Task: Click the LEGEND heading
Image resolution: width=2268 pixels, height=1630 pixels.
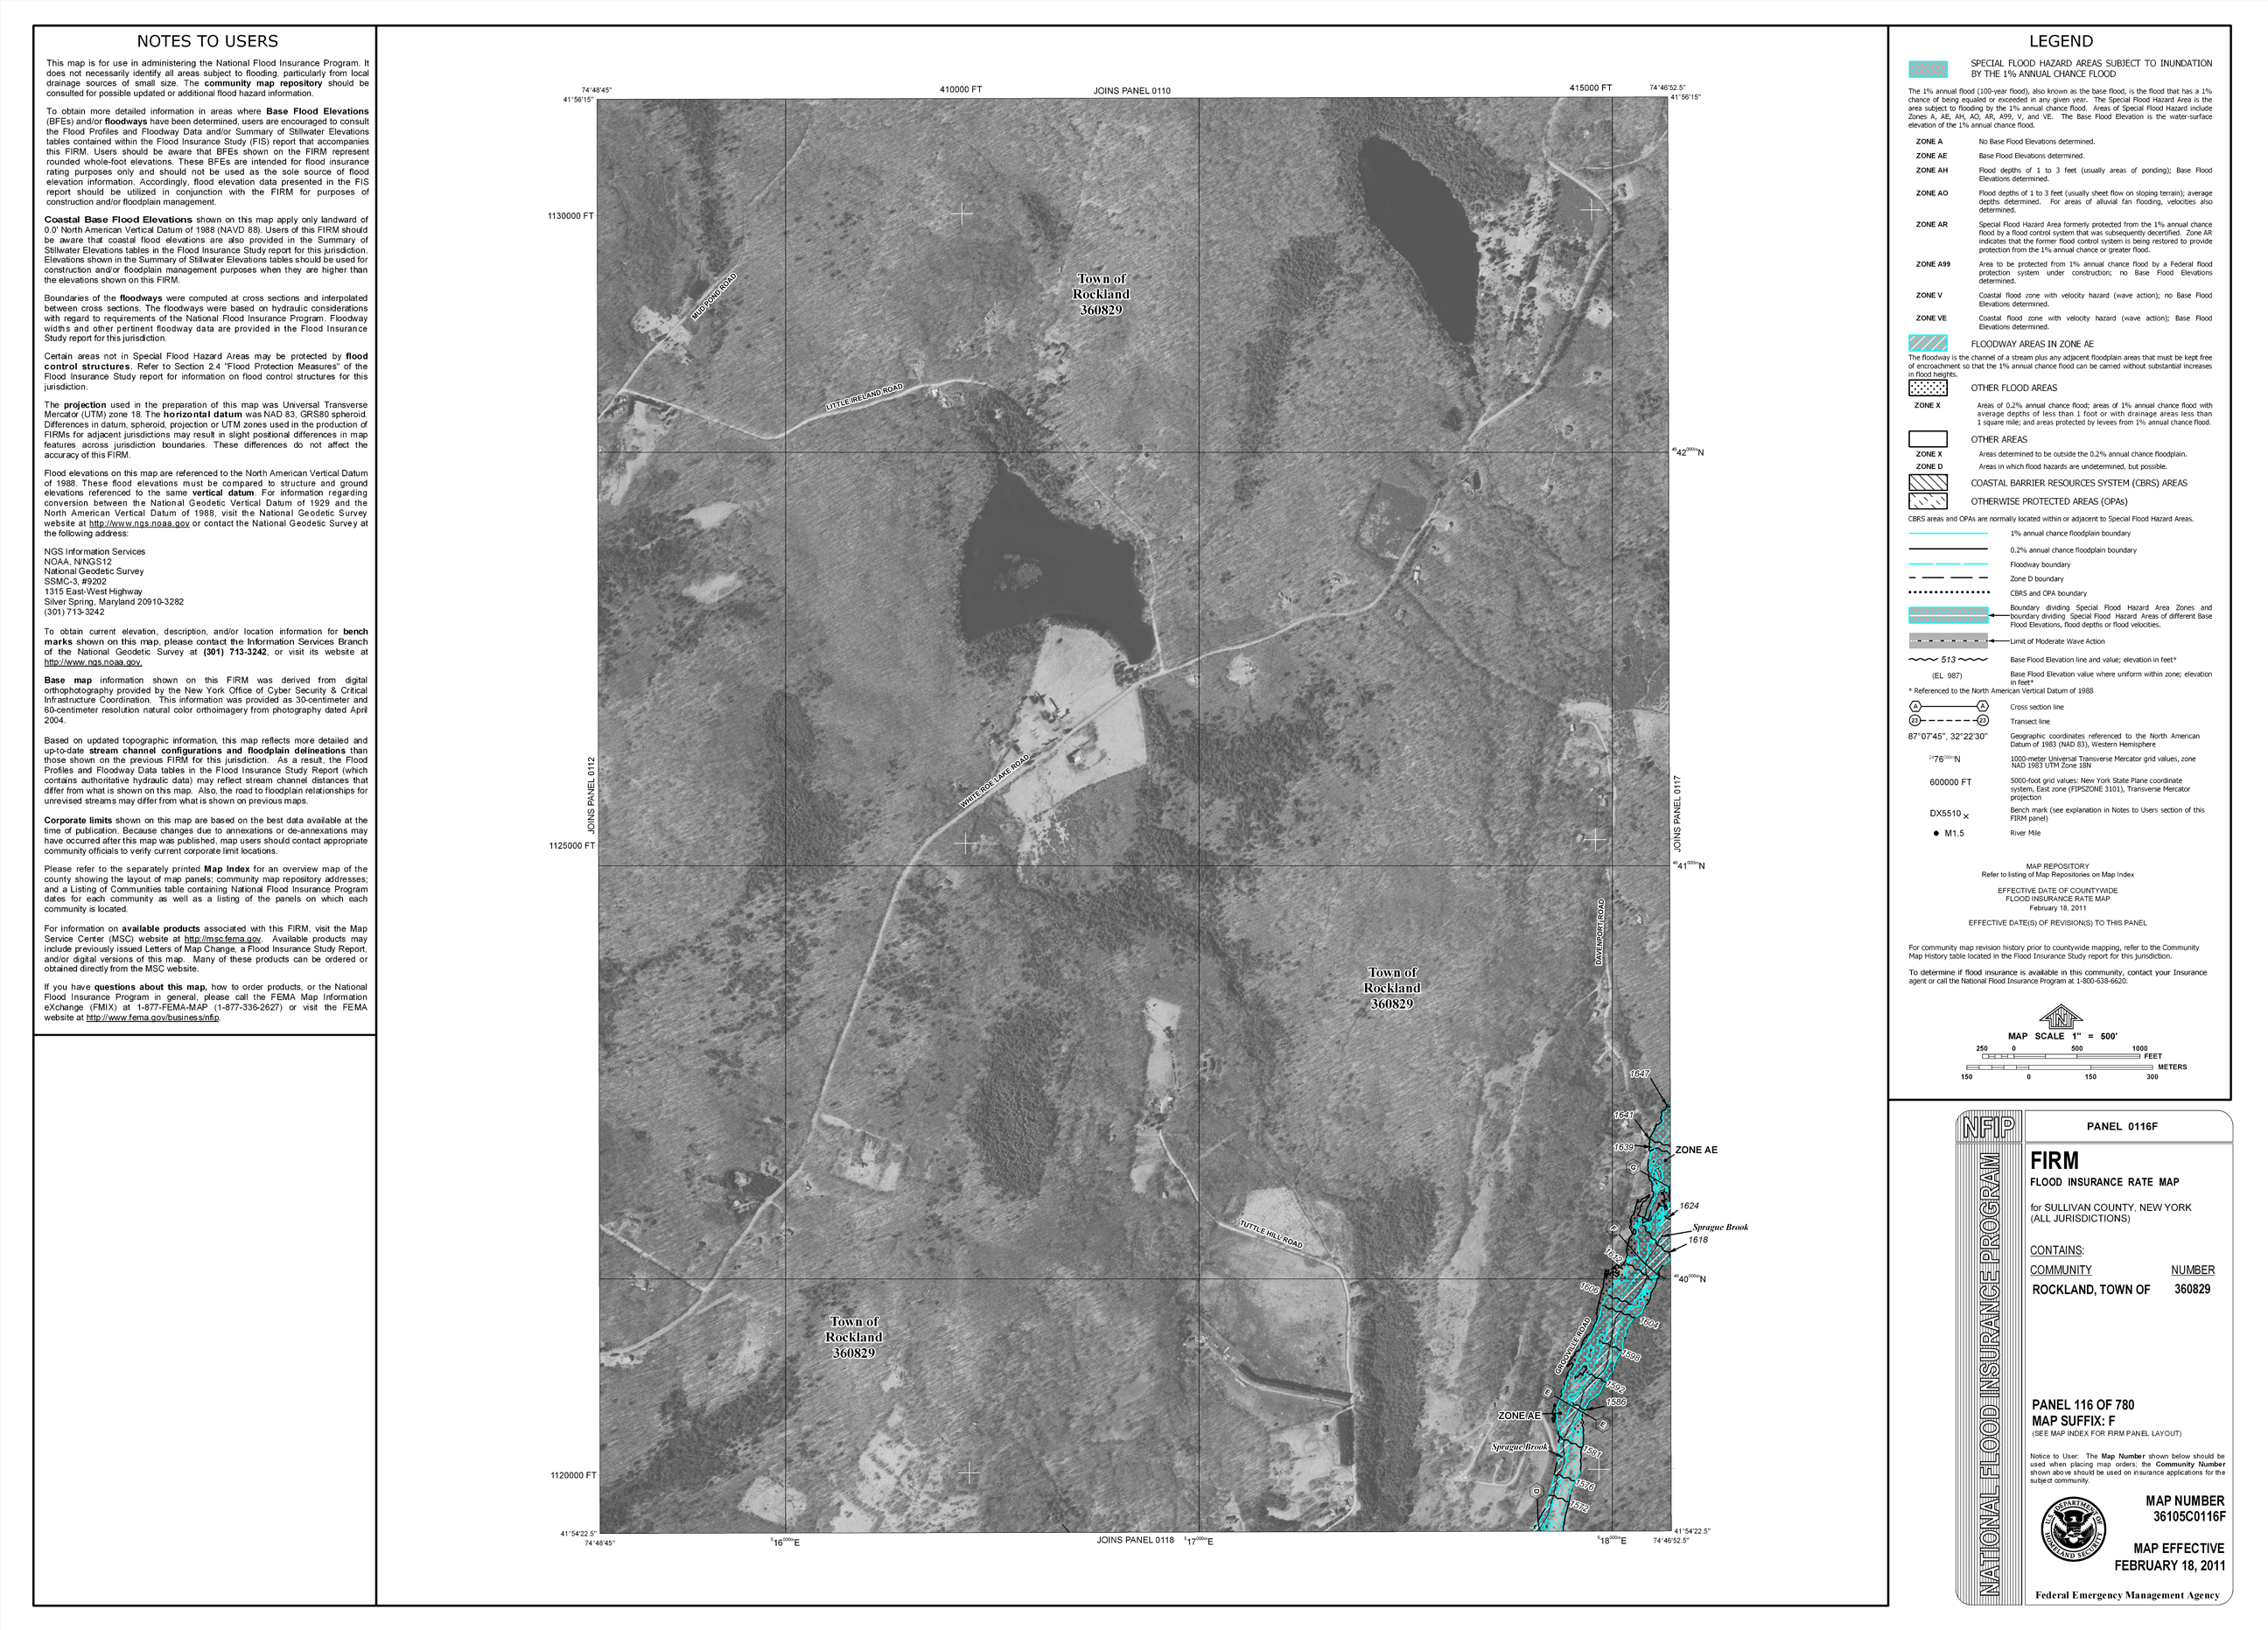Action: pos(2060,41)
